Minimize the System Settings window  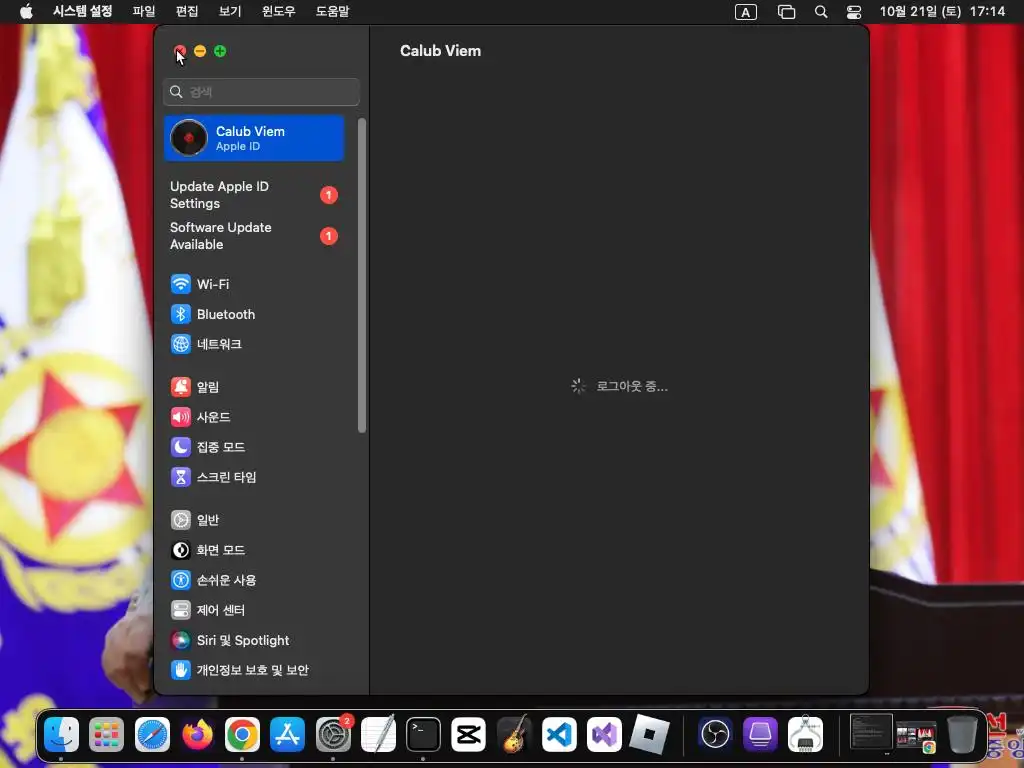[x=200, y=51]
